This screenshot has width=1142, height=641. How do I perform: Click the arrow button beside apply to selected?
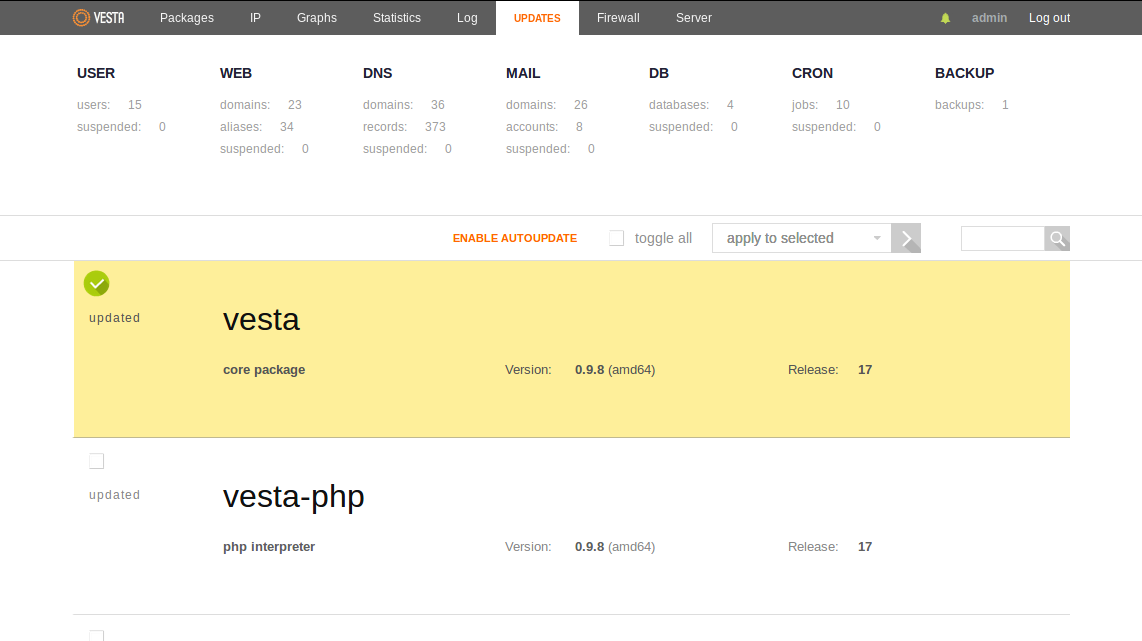point(906,238)
